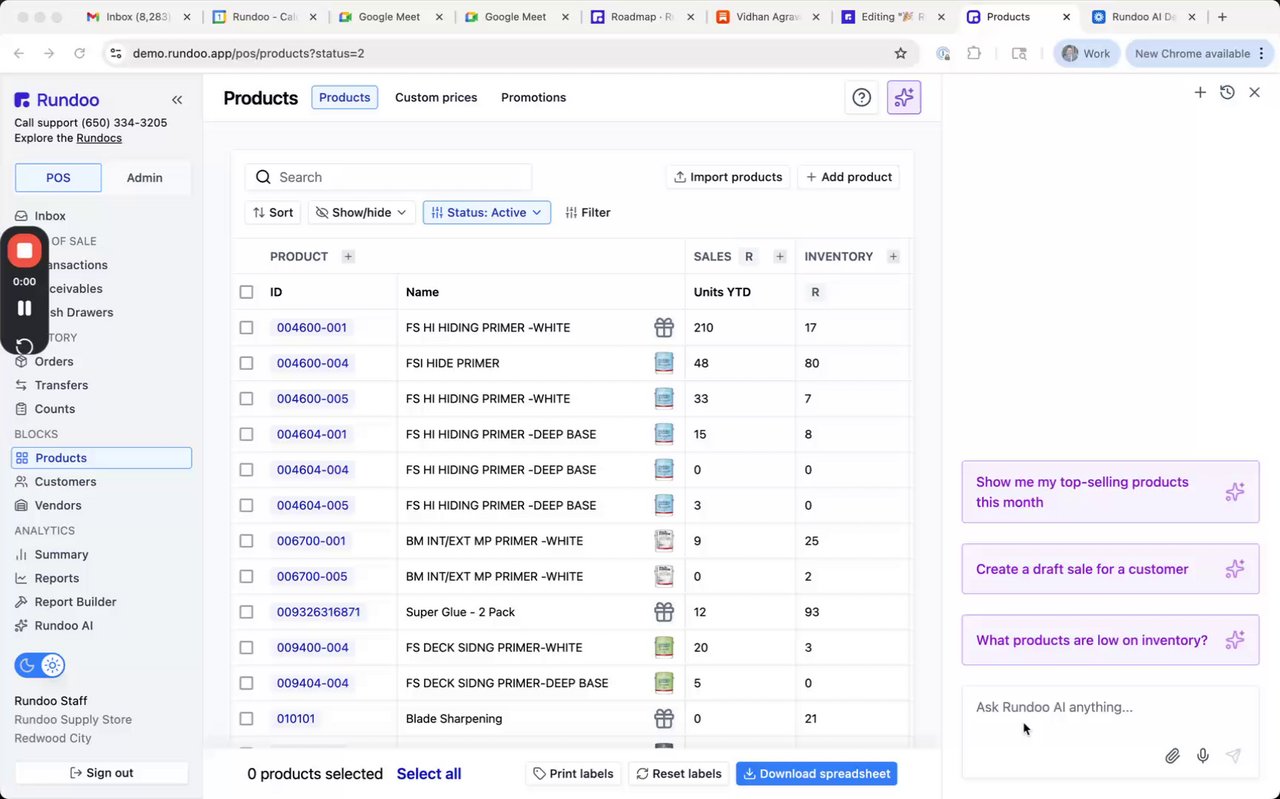Open the Status: Active dropdown

point(487,212)
